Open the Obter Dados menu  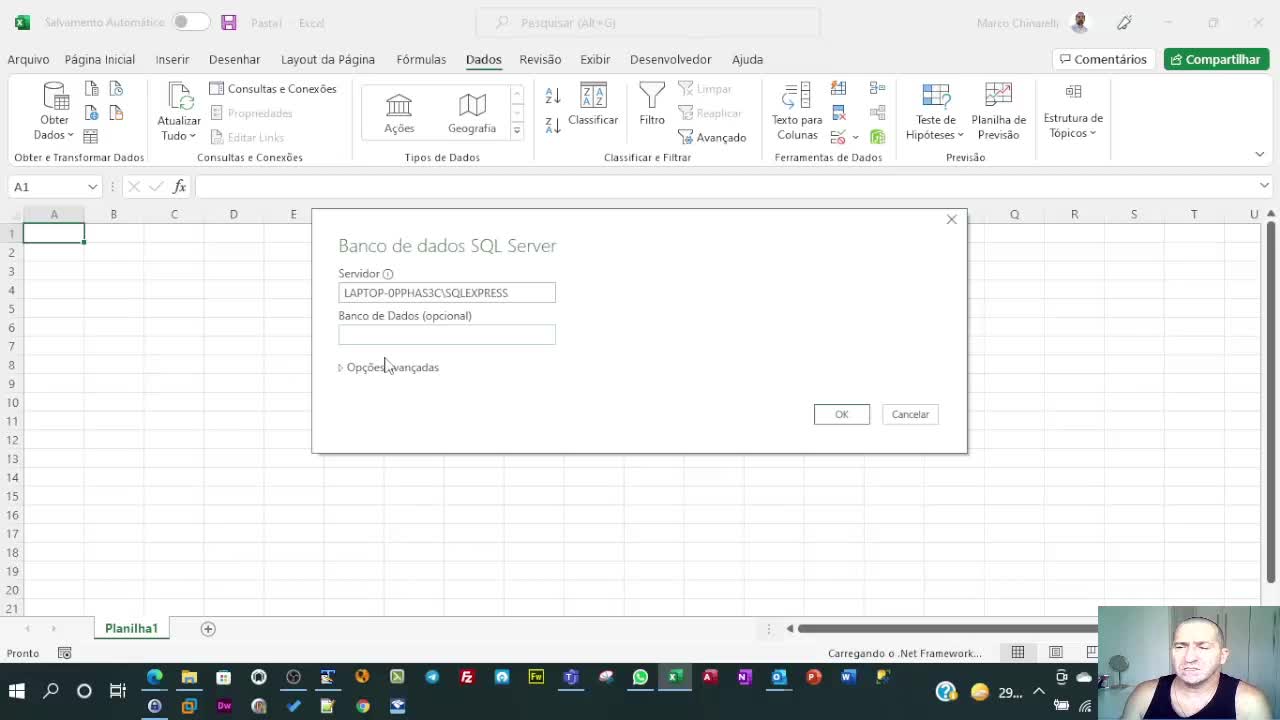click(x=54, y=112)
